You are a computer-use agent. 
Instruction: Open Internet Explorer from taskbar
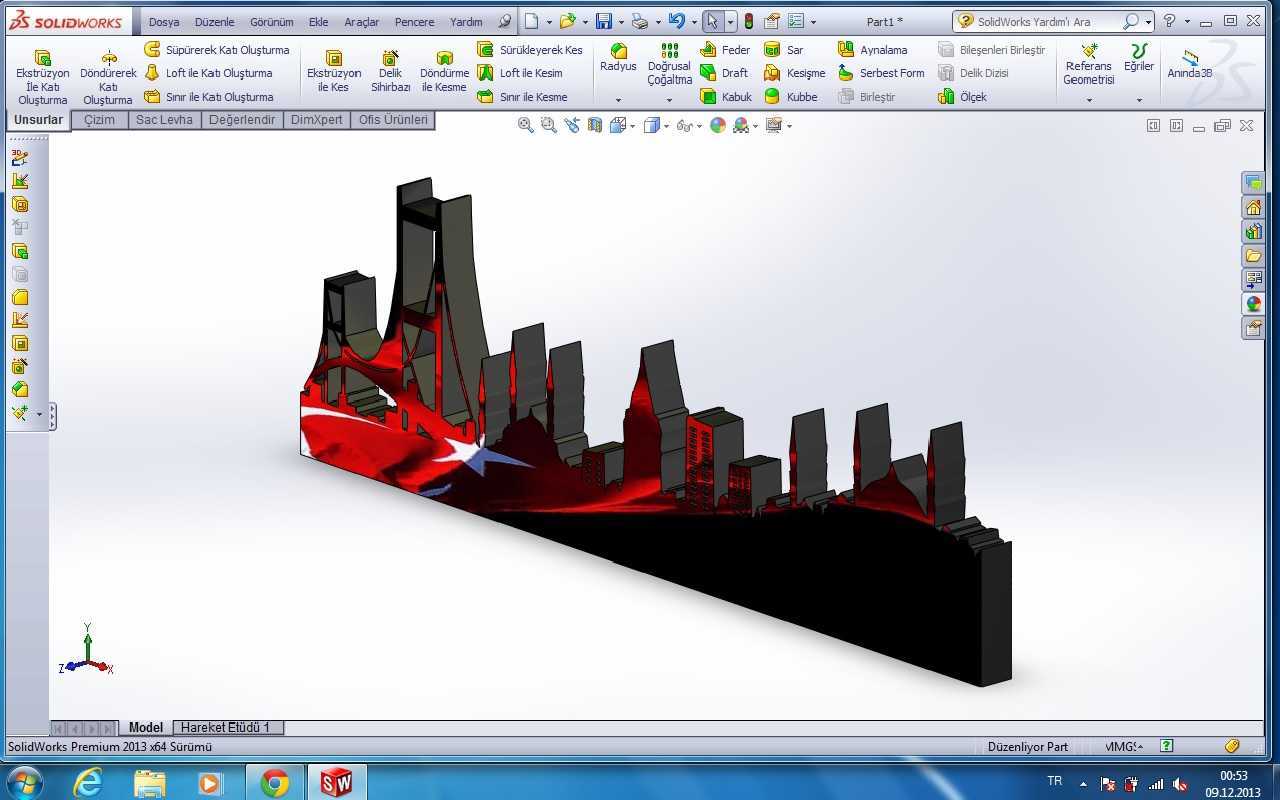88,782
